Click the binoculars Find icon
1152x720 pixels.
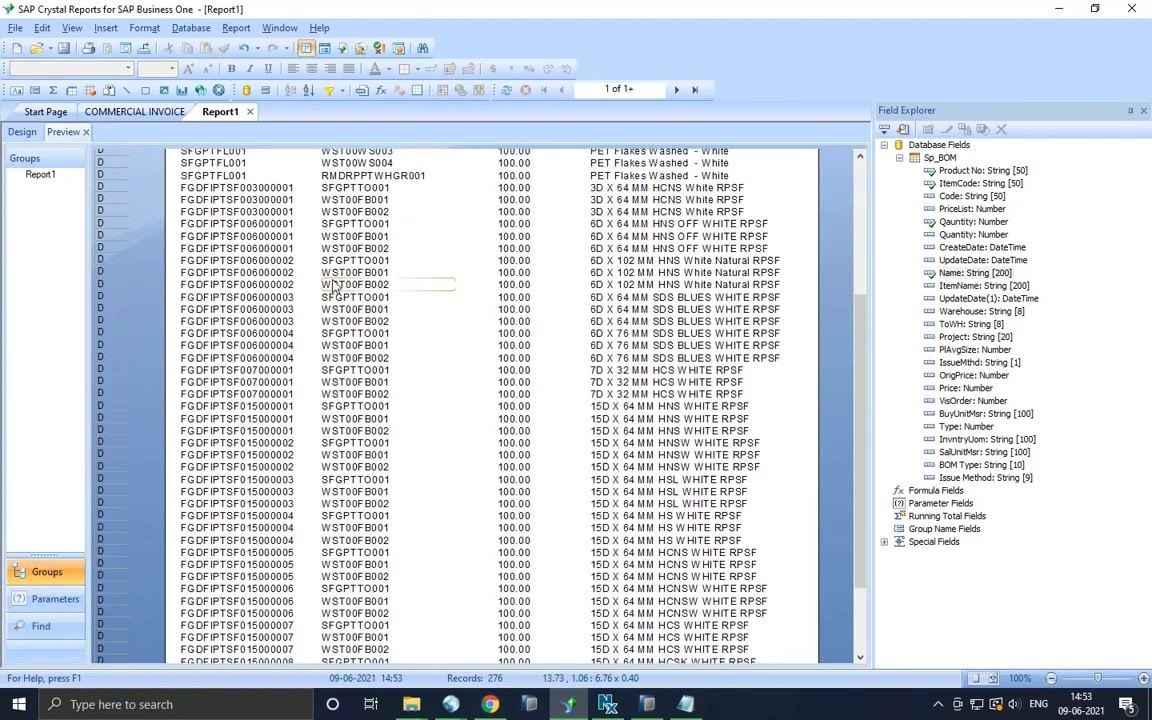422,48
